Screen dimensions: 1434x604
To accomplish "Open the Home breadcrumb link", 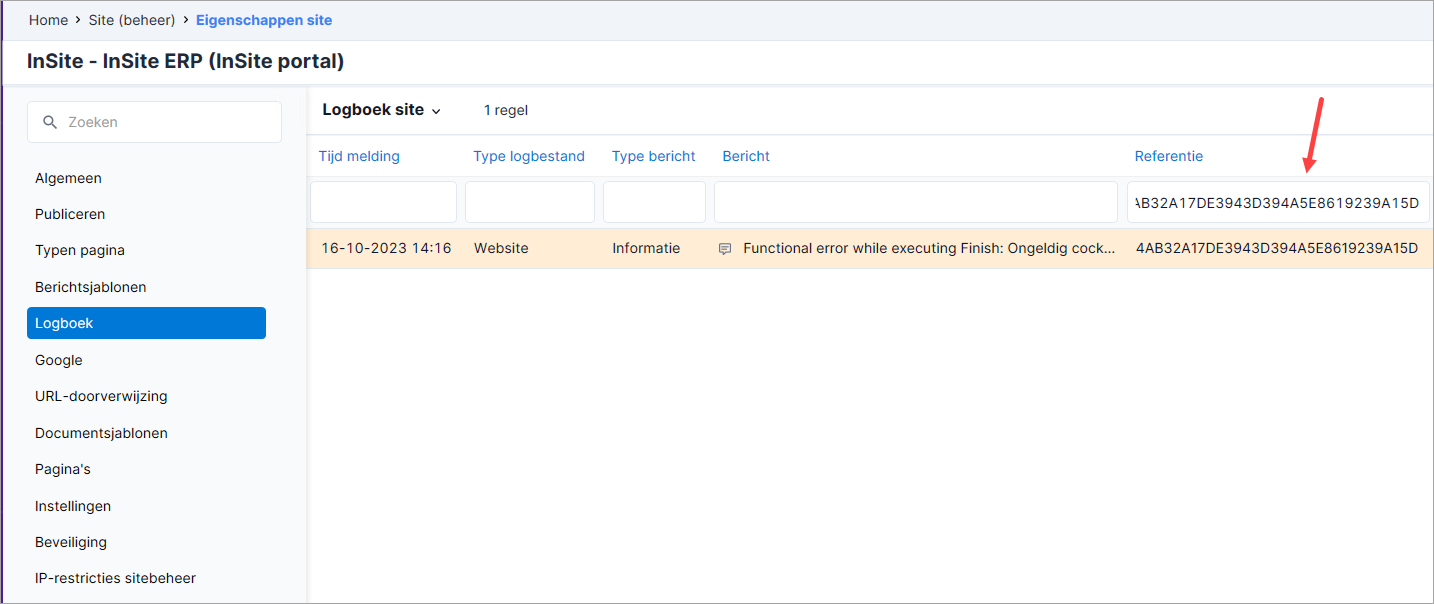I will click(48, 20).
